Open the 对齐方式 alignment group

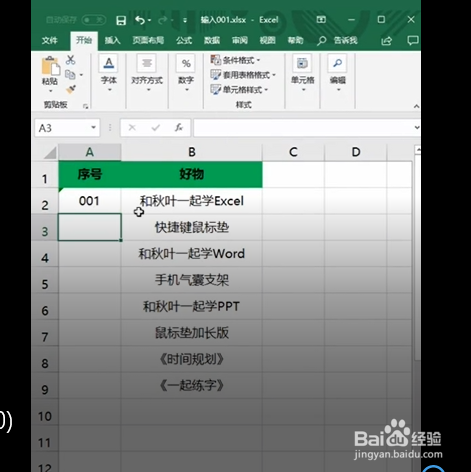pos(147,73)
